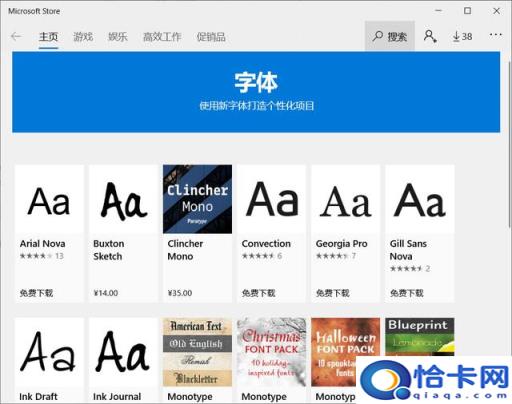The image size is (512, 404).
Task: Open the three-dot more options menu
Action: [x=496, y=35]
